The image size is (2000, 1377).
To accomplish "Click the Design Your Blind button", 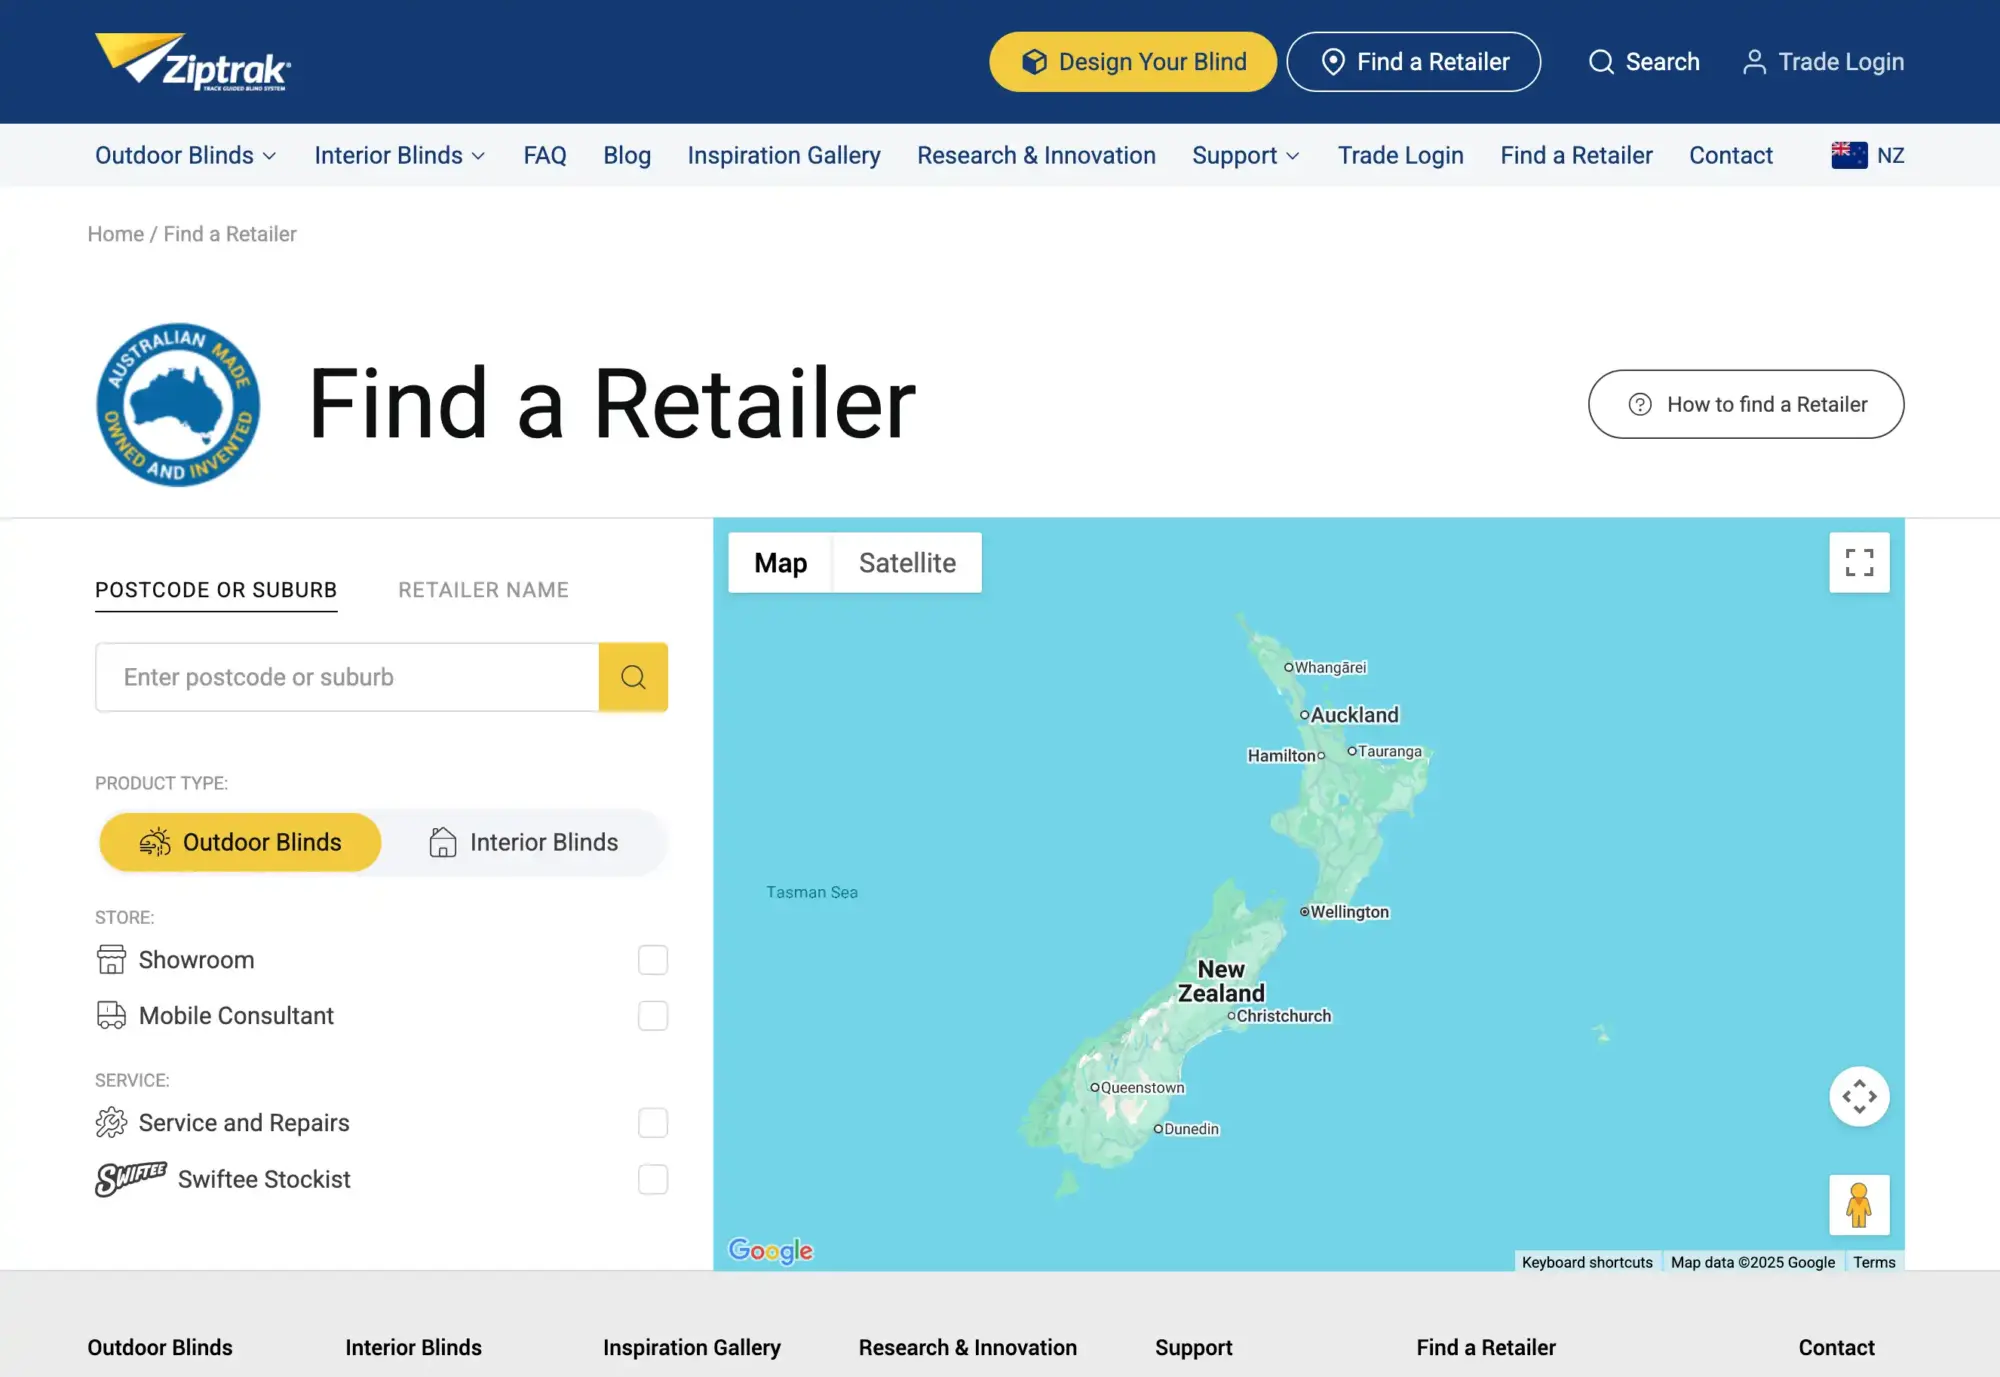I will tap(1132, 62).
